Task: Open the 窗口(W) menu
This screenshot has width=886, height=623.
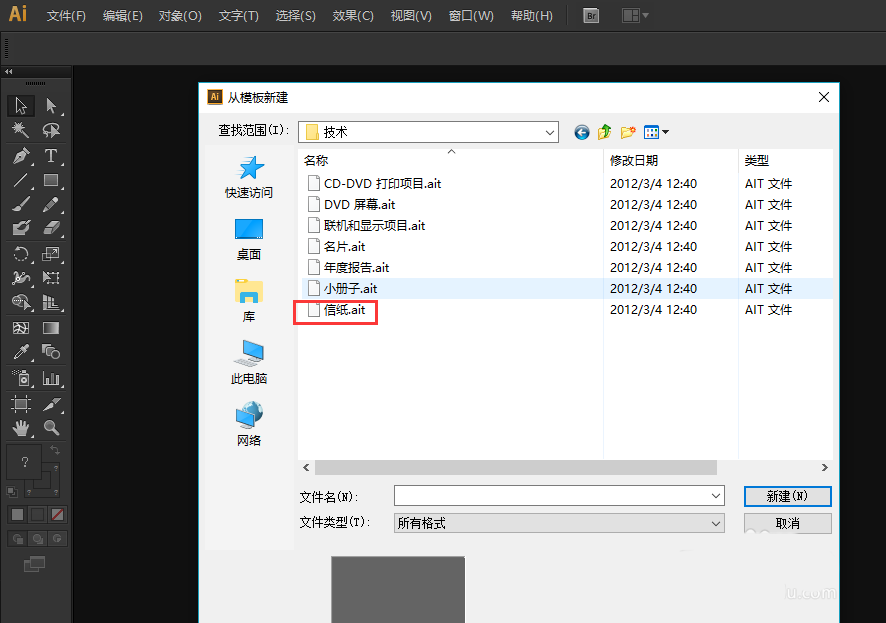Action: (x=470, y=15)
